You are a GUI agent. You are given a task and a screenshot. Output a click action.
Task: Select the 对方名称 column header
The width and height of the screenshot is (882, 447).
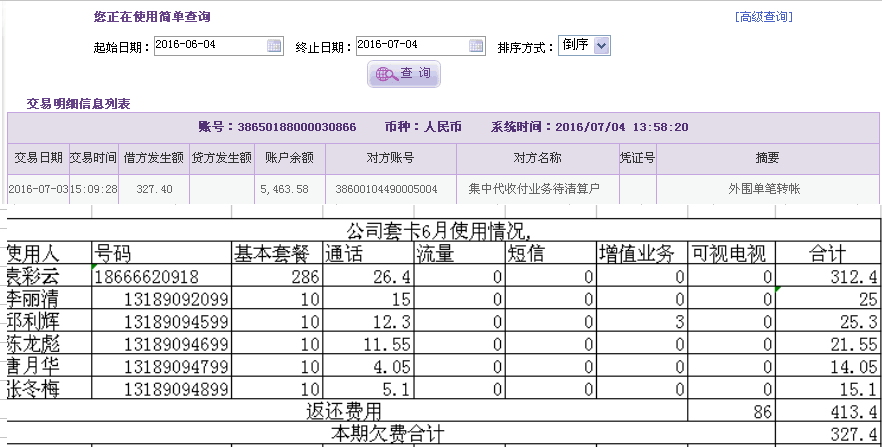tap(537, 158)
